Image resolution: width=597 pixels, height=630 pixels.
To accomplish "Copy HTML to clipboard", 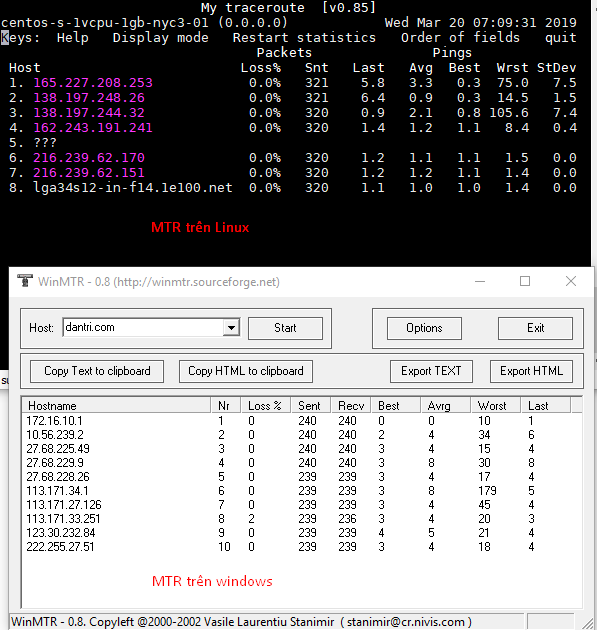I will point(246,371).
